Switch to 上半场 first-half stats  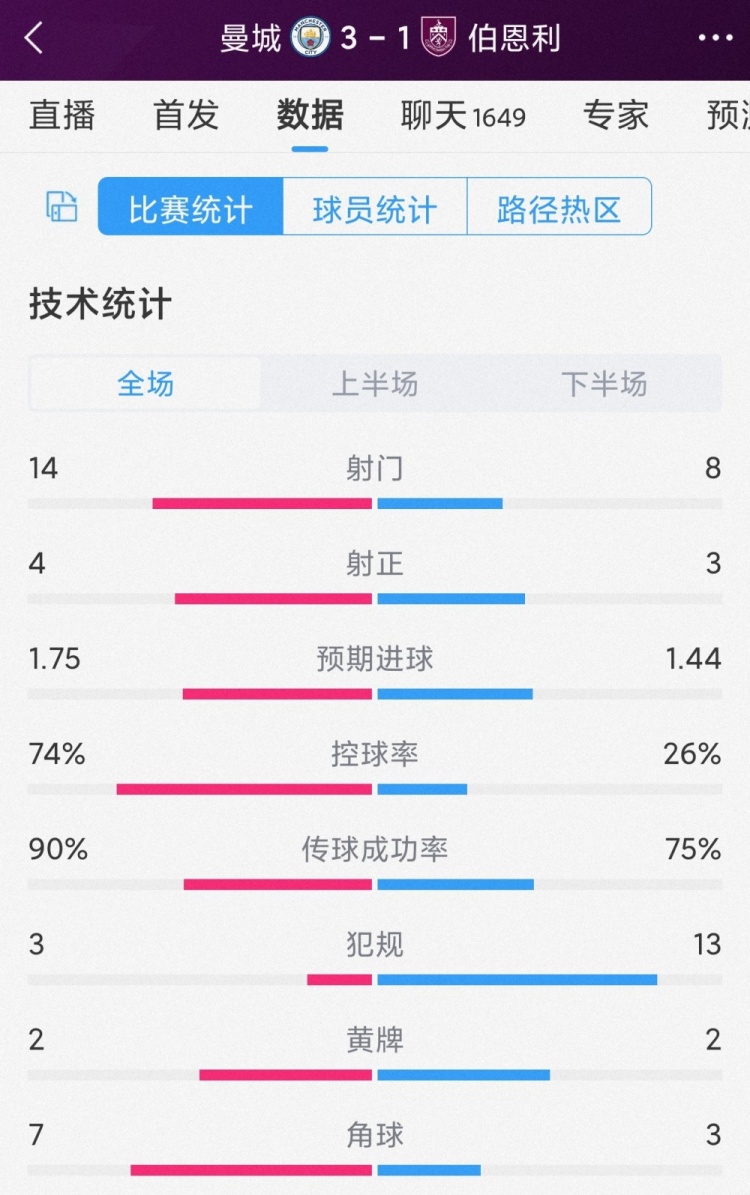click(x=373, y=382)
